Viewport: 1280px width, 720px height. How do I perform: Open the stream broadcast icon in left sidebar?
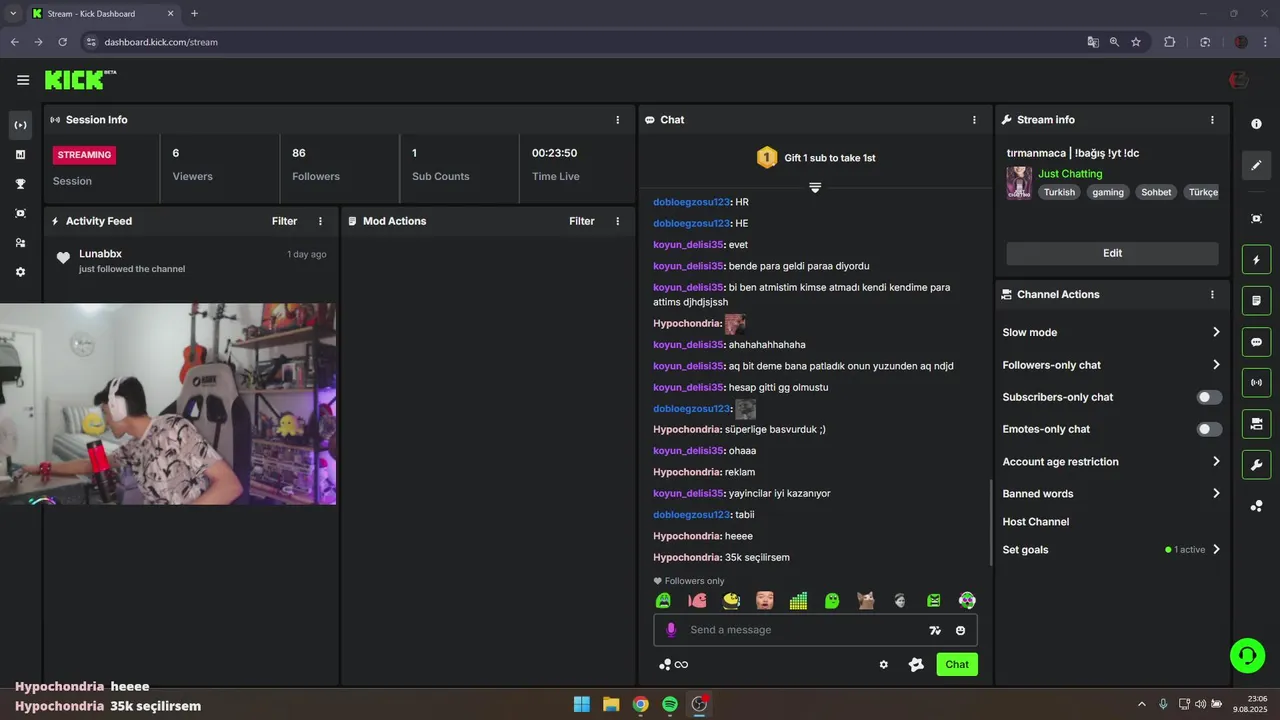click(x=20, y=125)
